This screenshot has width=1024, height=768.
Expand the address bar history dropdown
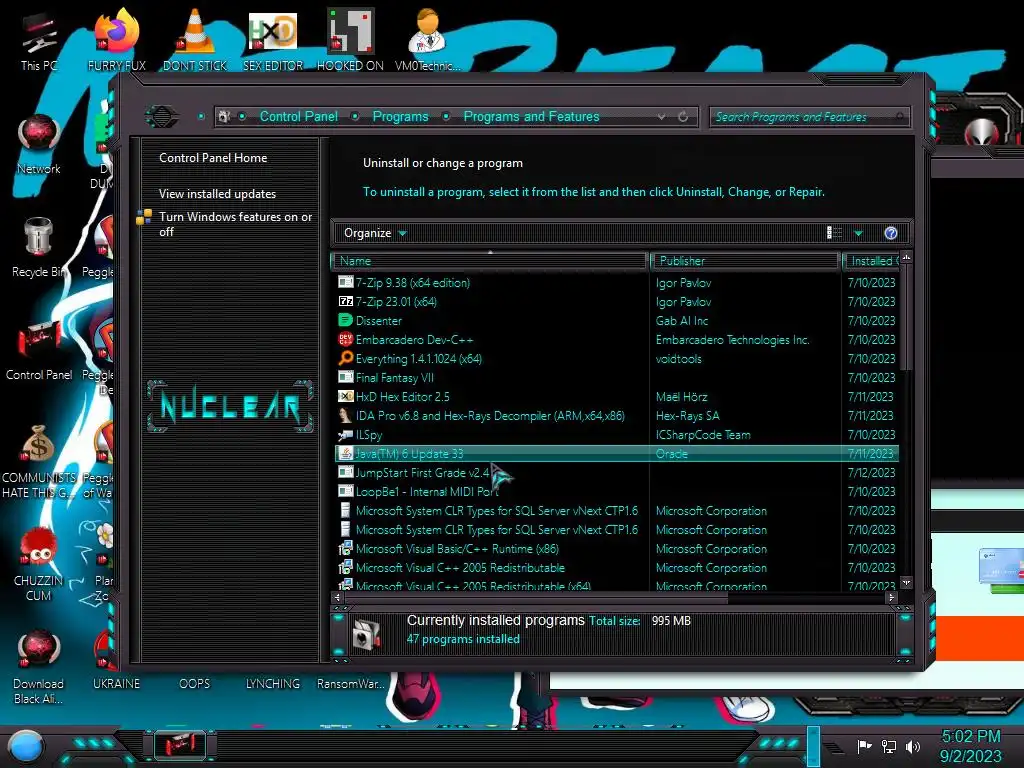click(x=662, y=117)
